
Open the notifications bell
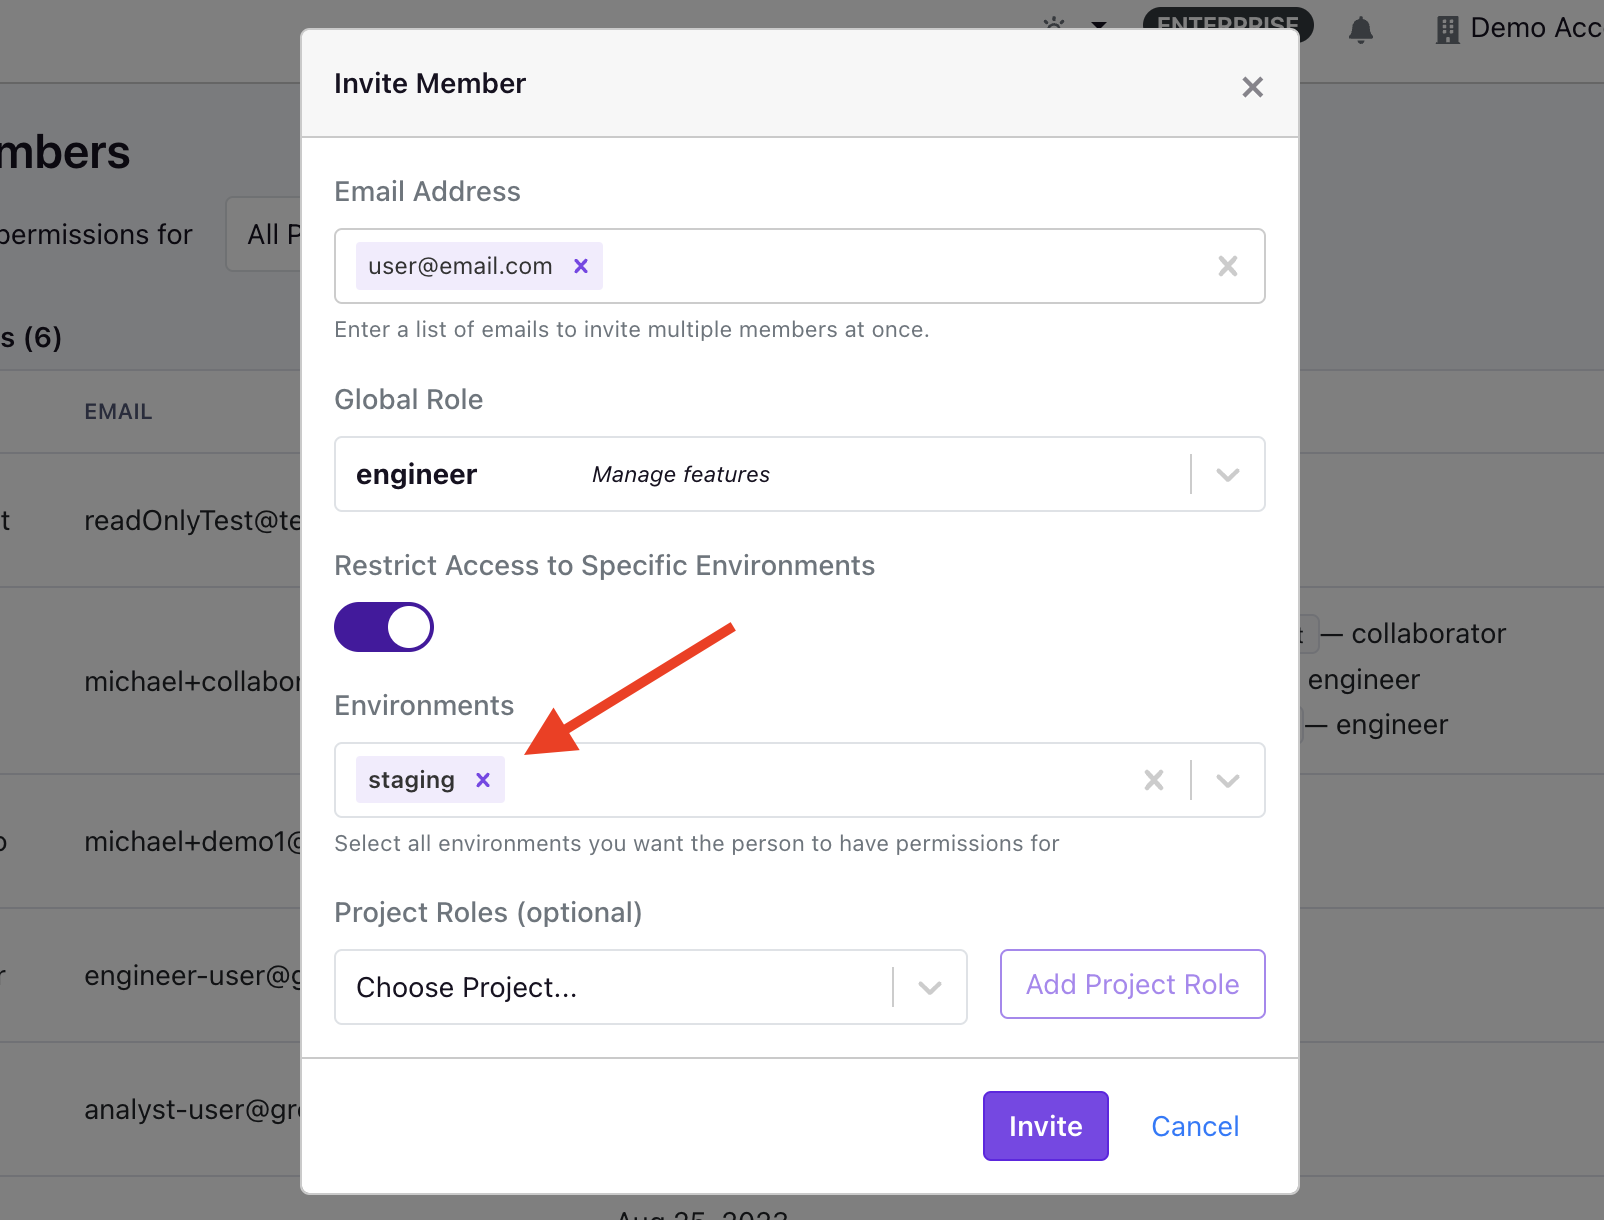click(1361, 30)
